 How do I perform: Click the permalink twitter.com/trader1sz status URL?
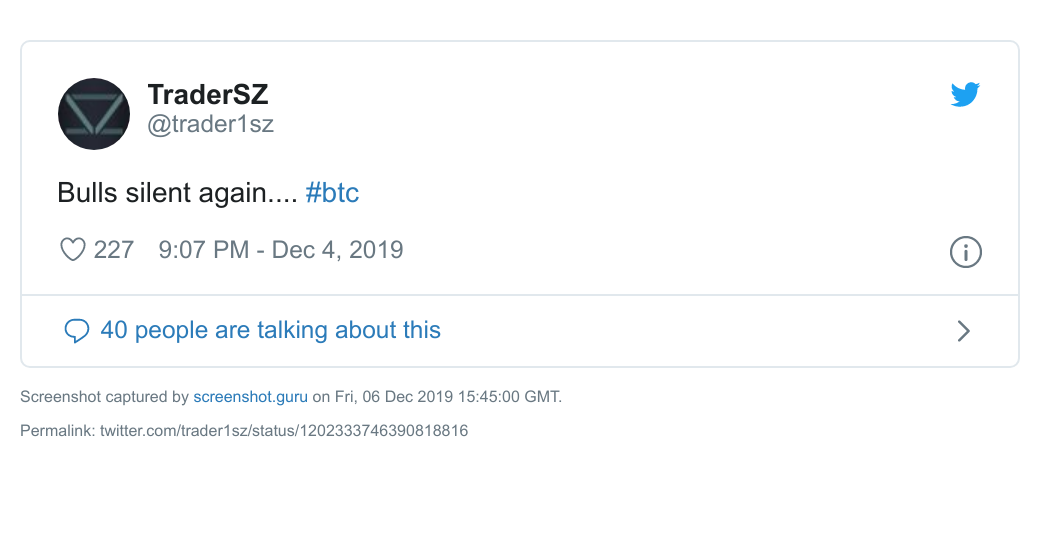pos(284,431)
